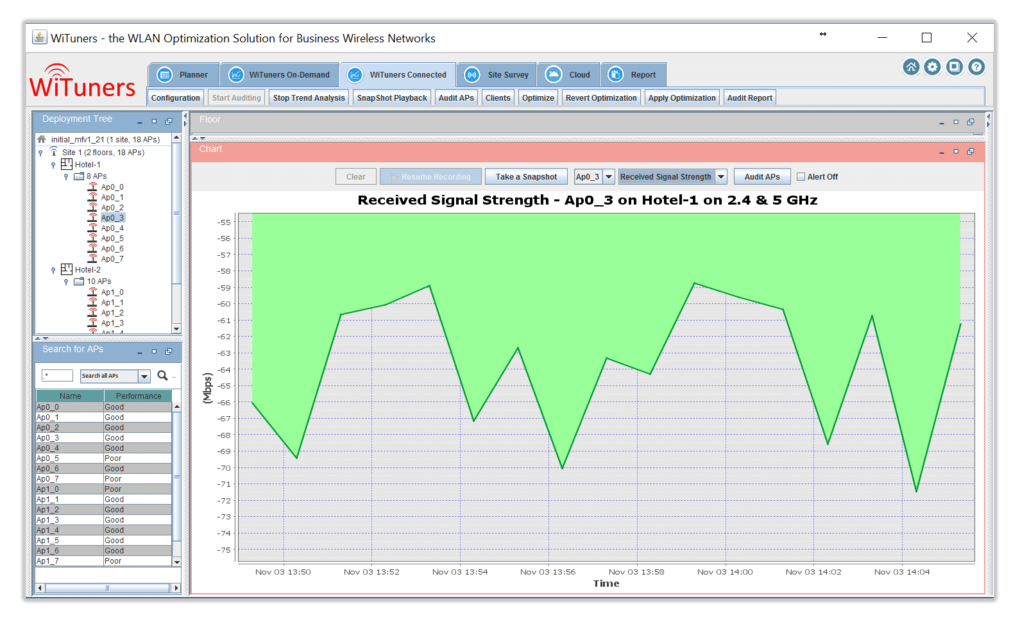
Task: Minimize the Deployment Tree panel
Action: pos(140,122)
